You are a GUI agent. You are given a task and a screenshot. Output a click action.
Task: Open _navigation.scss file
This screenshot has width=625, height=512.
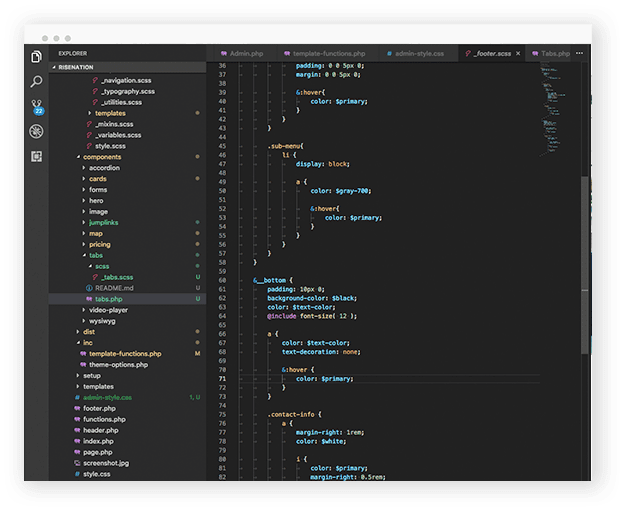pyautogui.click(x=126, y=80)
